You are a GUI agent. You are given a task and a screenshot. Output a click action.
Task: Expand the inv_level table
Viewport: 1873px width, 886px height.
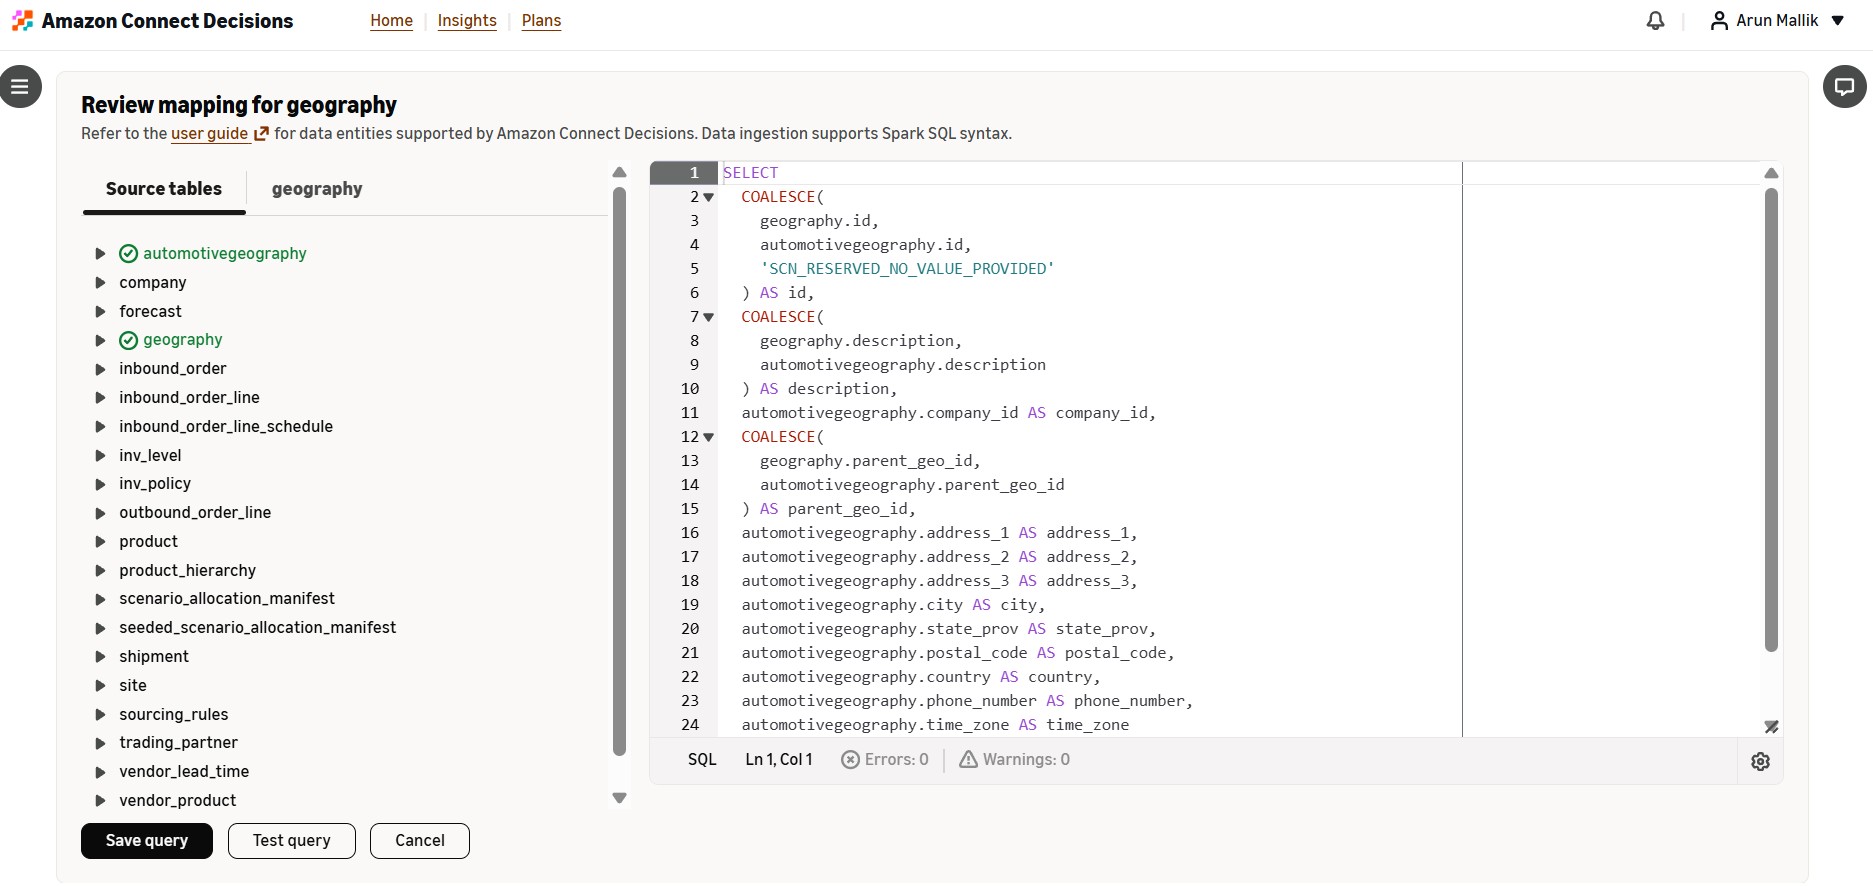[x=100, y=456]
